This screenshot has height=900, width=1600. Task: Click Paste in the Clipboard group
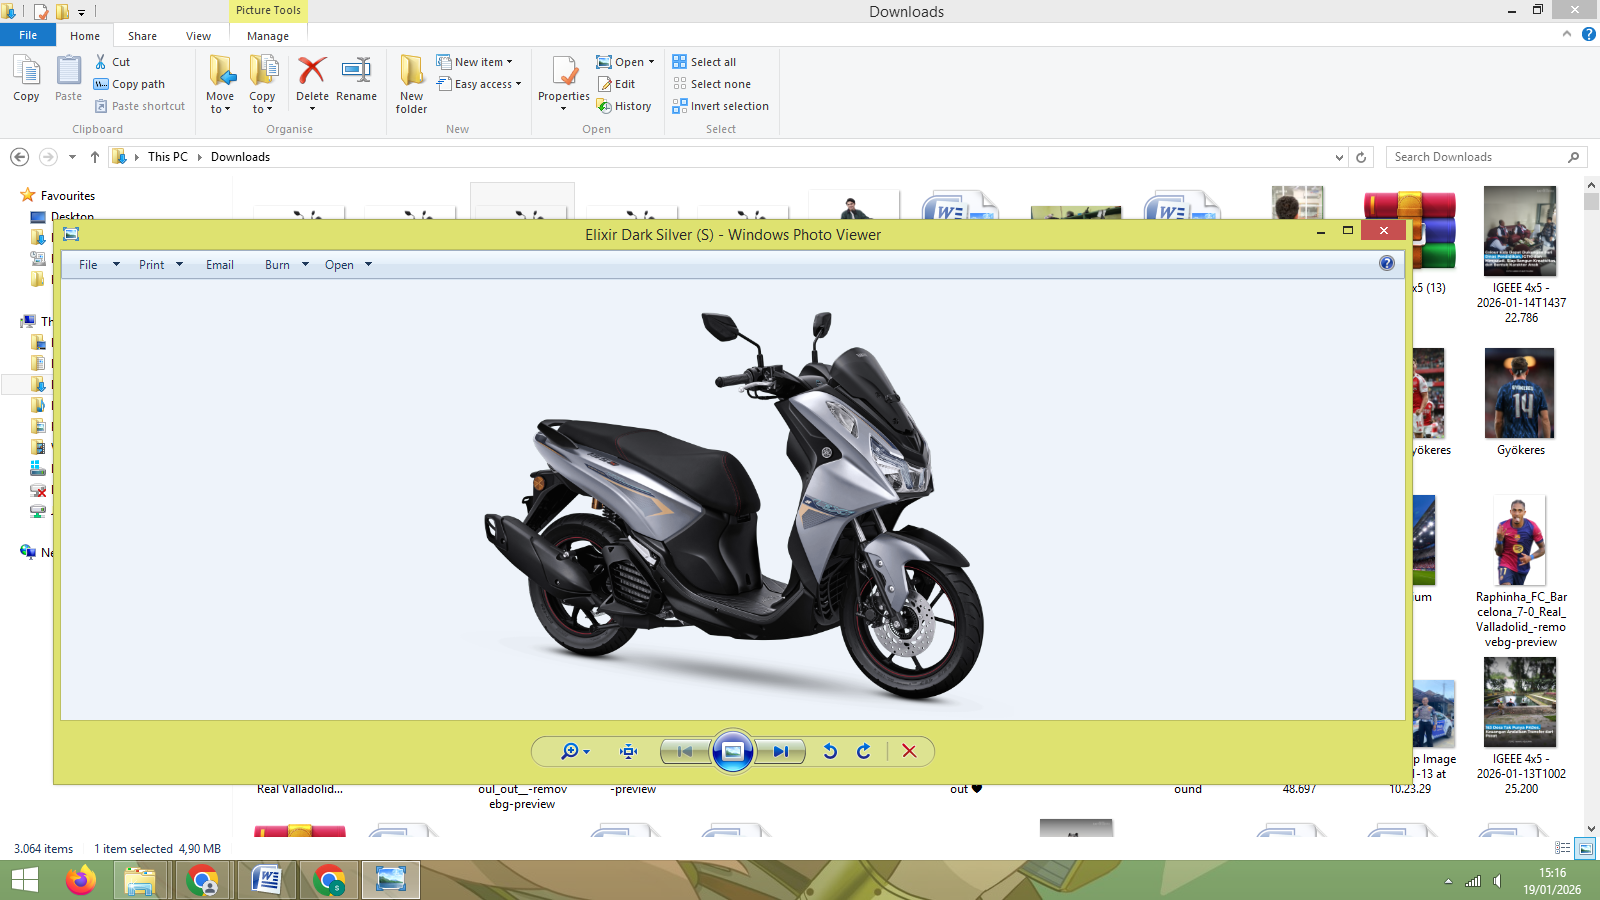coord(68,78)
